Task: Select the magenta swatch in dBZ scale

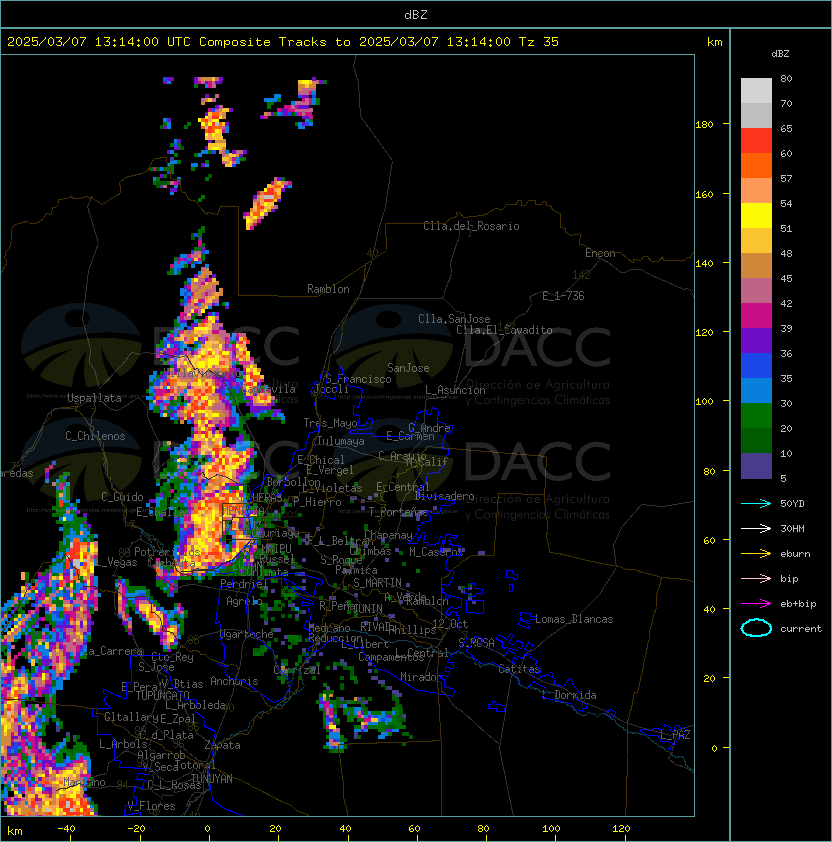Action: point(756,316)
